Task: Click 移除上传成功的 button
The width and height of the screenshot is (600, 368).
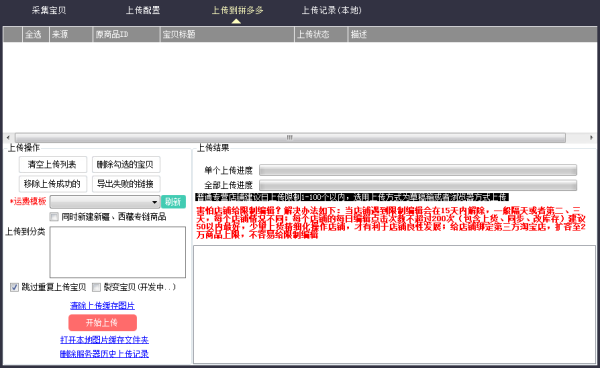Action: point(53,184)
